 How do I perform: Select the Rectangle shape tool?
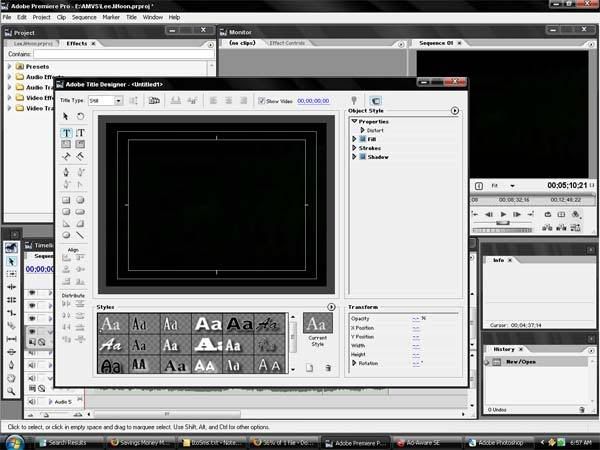coord(66,199)
